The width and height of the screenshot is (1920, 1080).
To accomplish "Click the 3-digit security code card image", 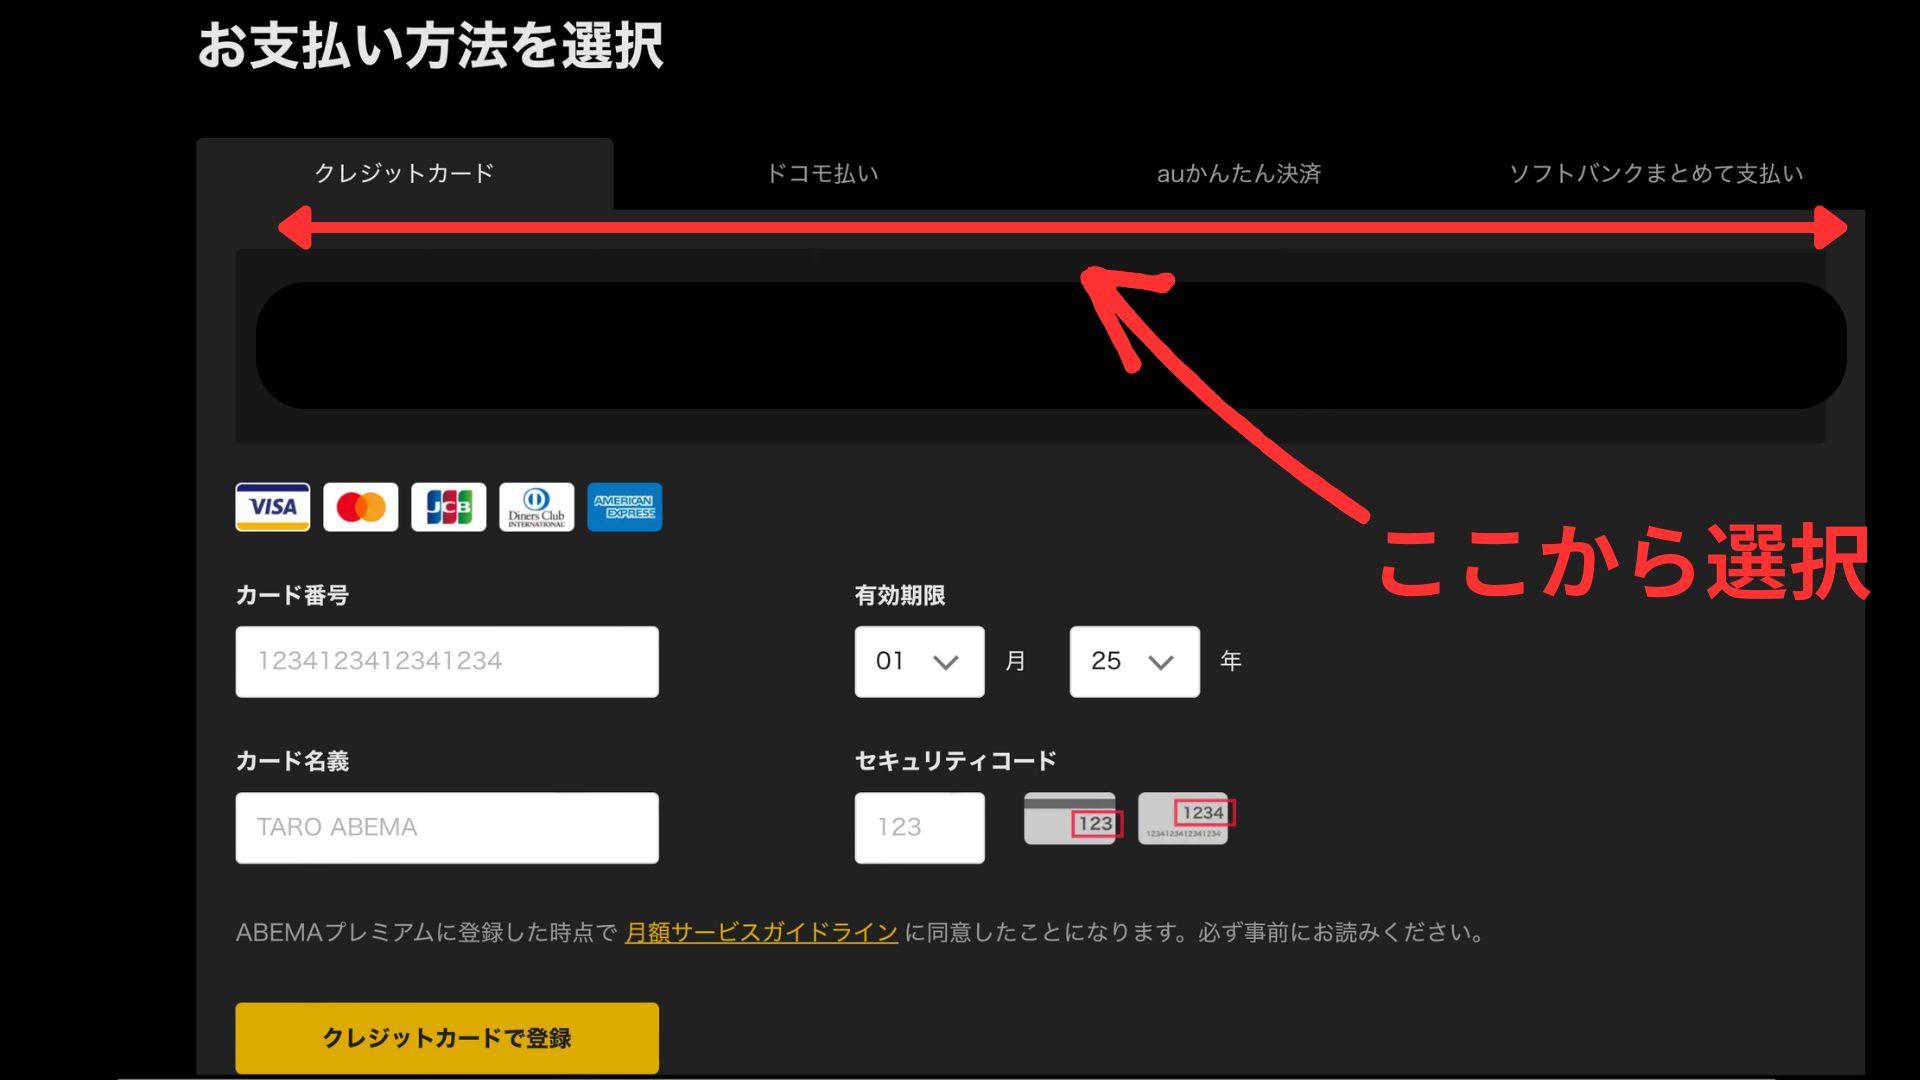I will tap(1072, 818).
